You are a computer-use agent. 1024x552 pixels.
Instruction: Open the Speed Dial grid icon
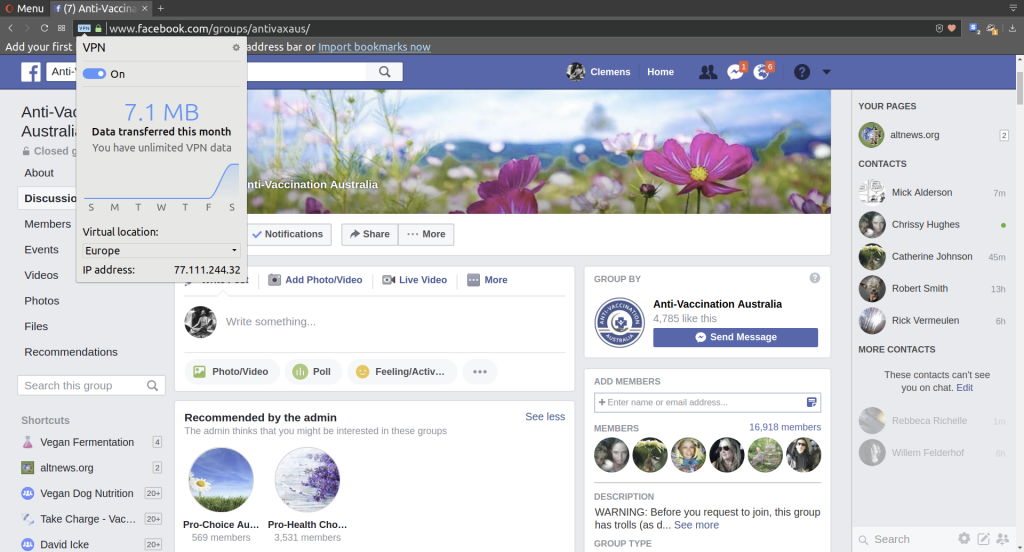tap(61, 28)
